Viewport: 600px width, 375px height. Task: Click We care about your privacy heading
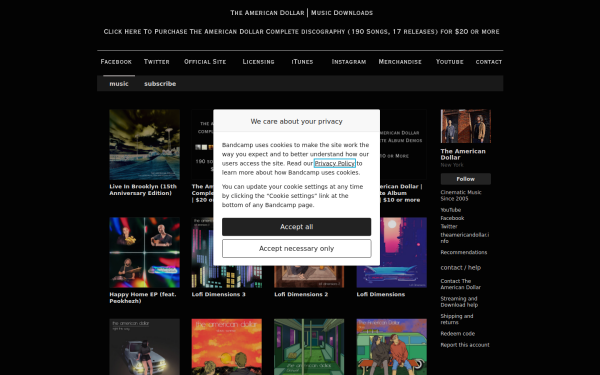pyautogui.click(x=297, y=121)
